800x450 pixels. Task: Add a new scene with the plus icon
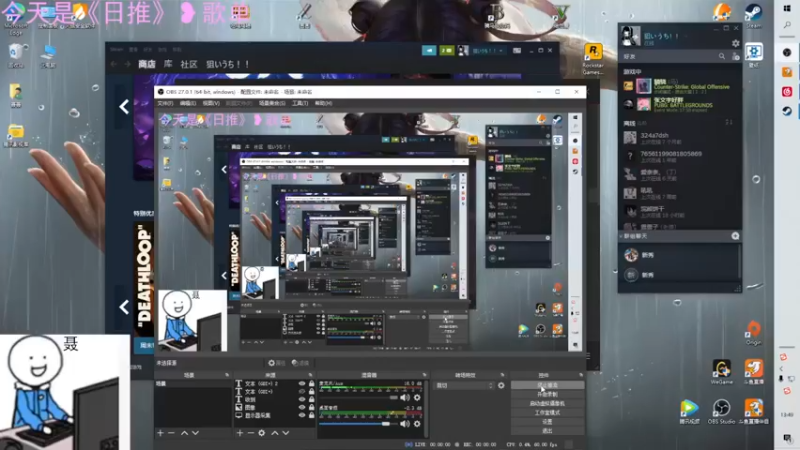(x=160, y=433)
